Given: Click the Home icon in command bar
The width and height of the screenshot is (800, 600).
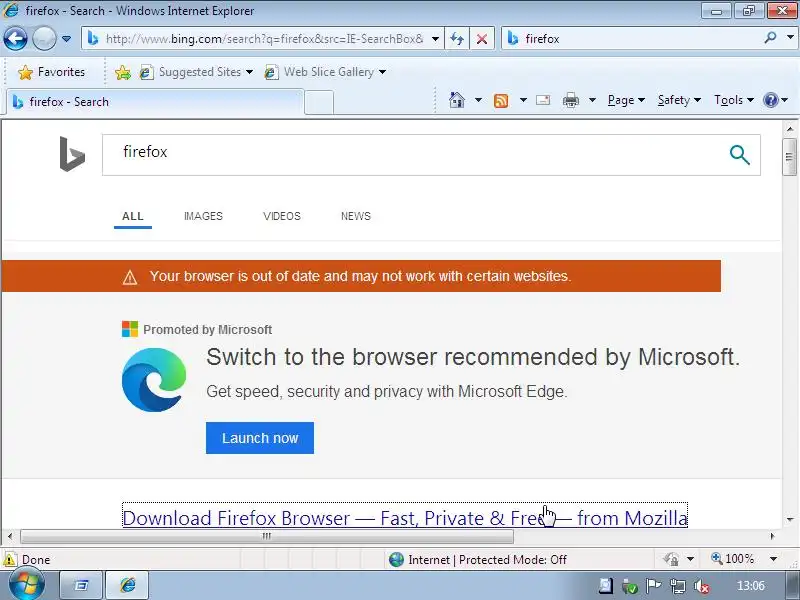Looking at the screenshot, I should [457, 100].
